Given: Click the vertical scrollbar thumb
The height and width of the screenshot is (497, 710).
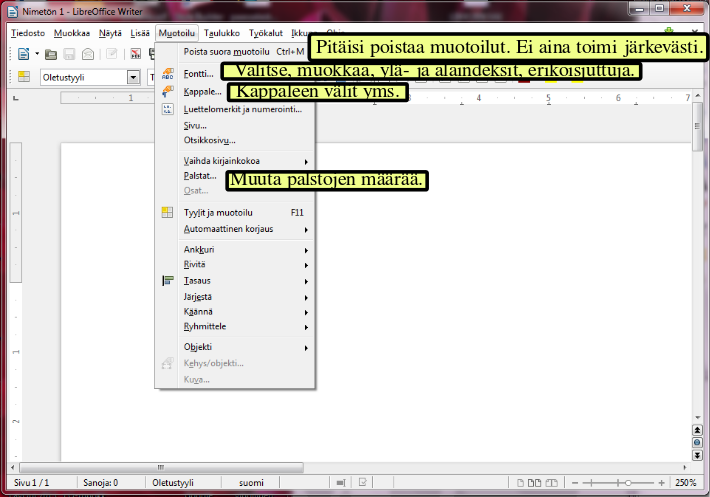Looking at the screenshot, I should click(697, 128).
